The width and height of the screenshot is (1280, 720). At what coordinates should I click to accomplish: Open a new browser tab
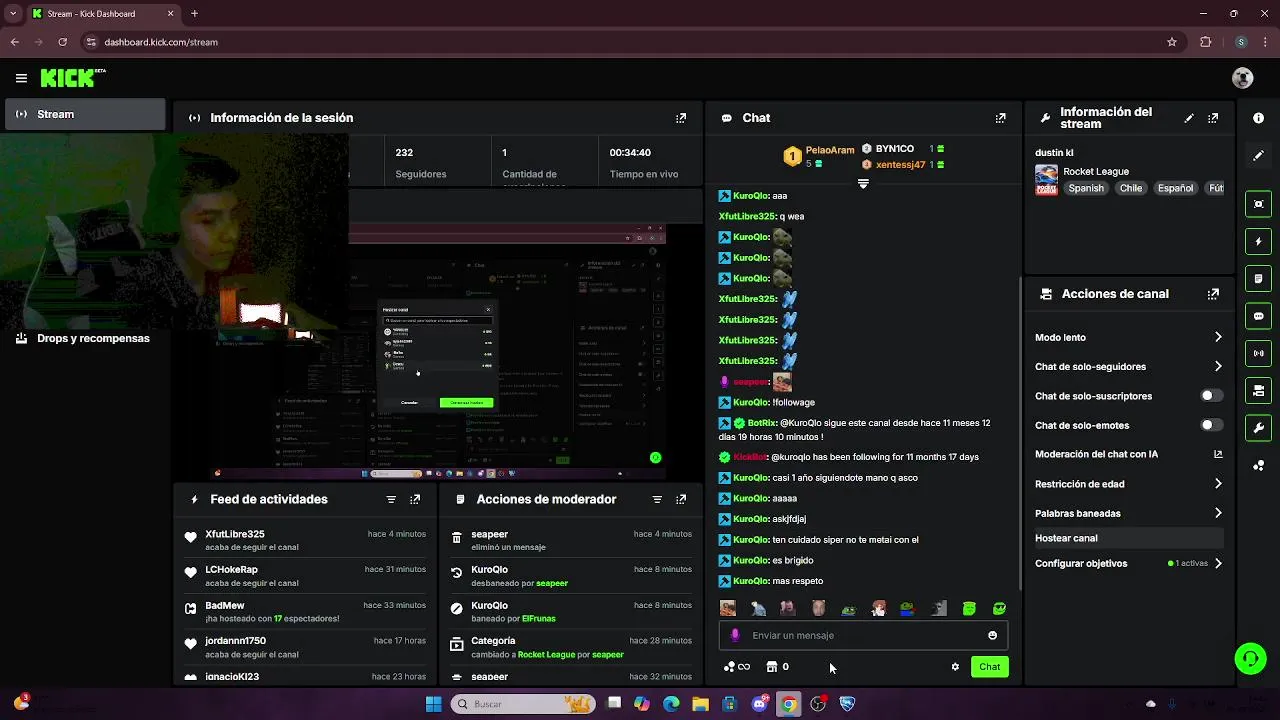pos(194,13)
